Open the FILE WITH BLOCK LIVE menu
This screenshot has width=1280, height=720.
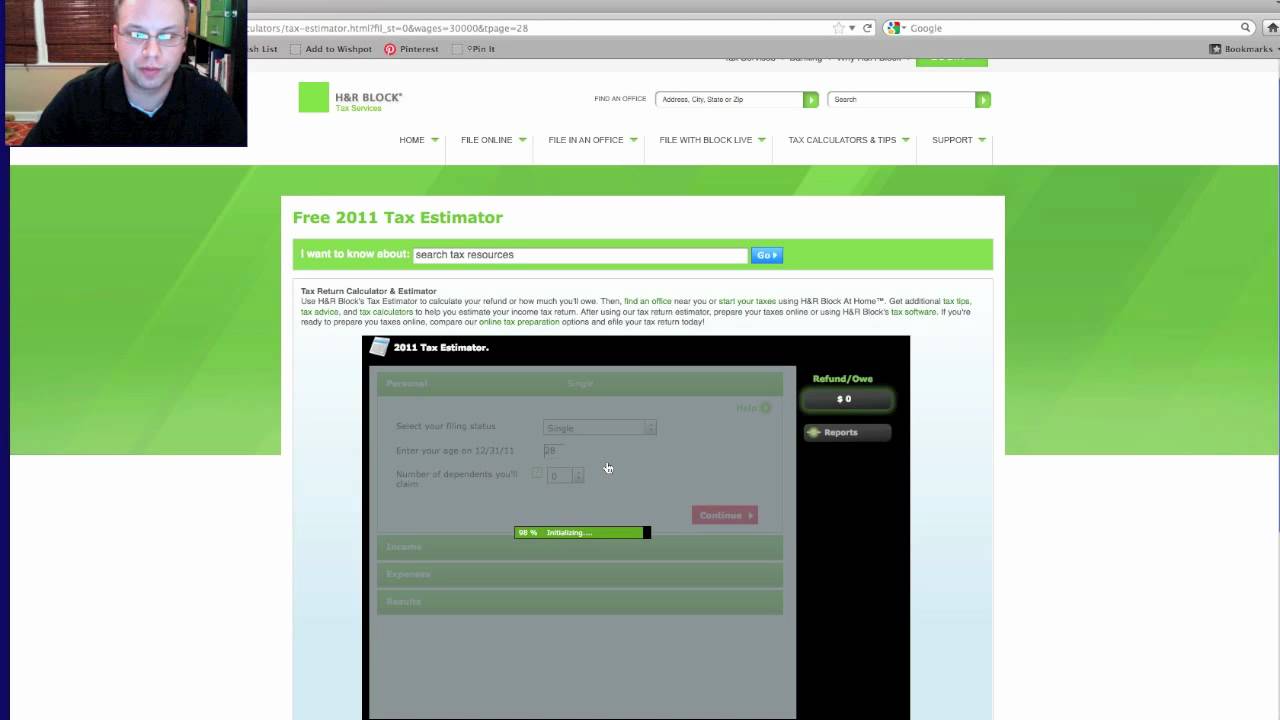click(x=713, y=140)
